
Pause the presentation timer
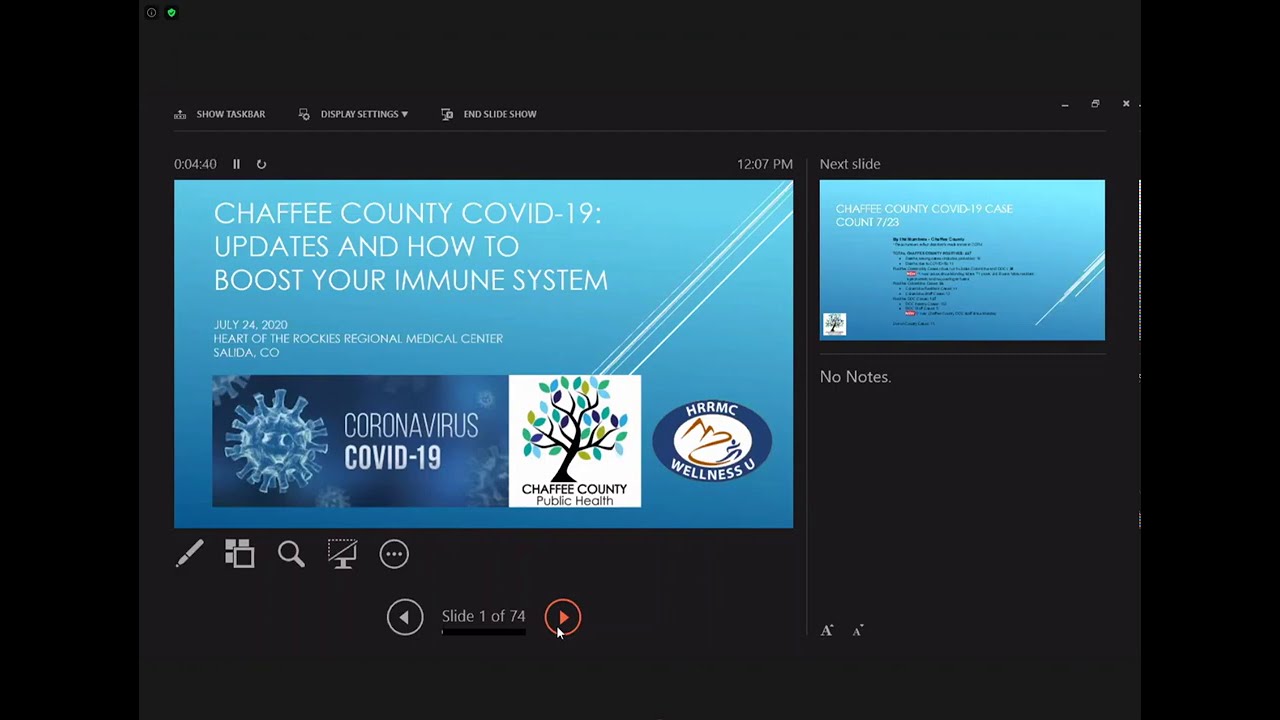(237, 164)
